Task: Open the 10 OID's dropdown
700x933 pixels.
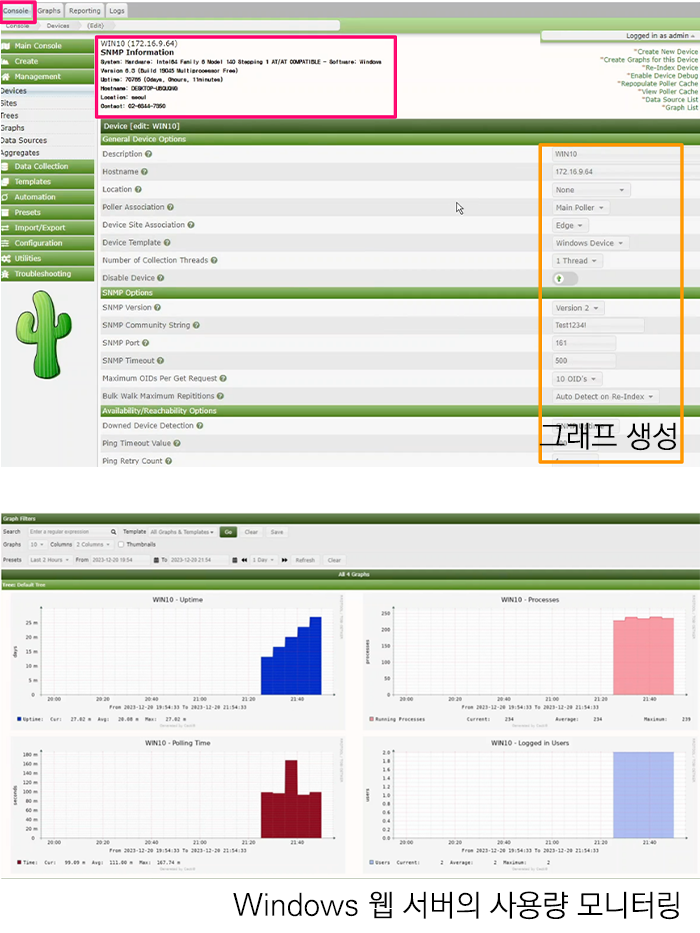Action: [576, 379]
